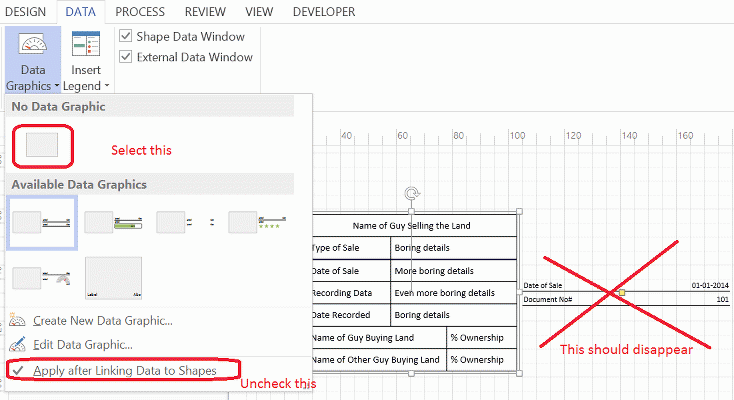This screenshot has height=400, width=734.
Task: Select the blank No Data Graphic thumbnail
Action: (42, 147)
